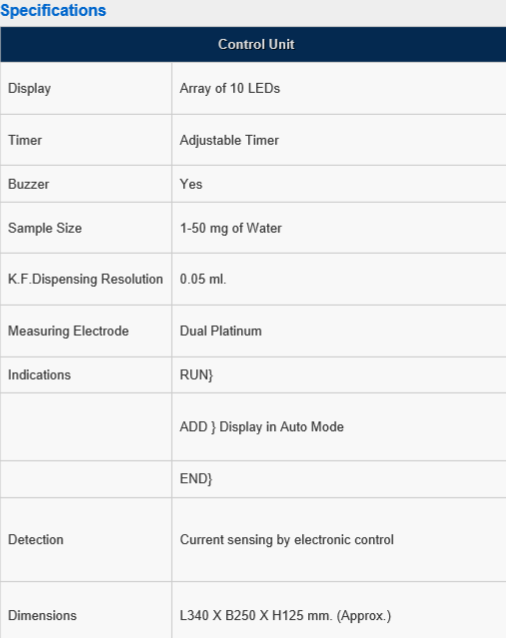The width and height of the screenshot is (506, 638).
Task: Select the 1-50 mg of Water value
Action: 231,228
